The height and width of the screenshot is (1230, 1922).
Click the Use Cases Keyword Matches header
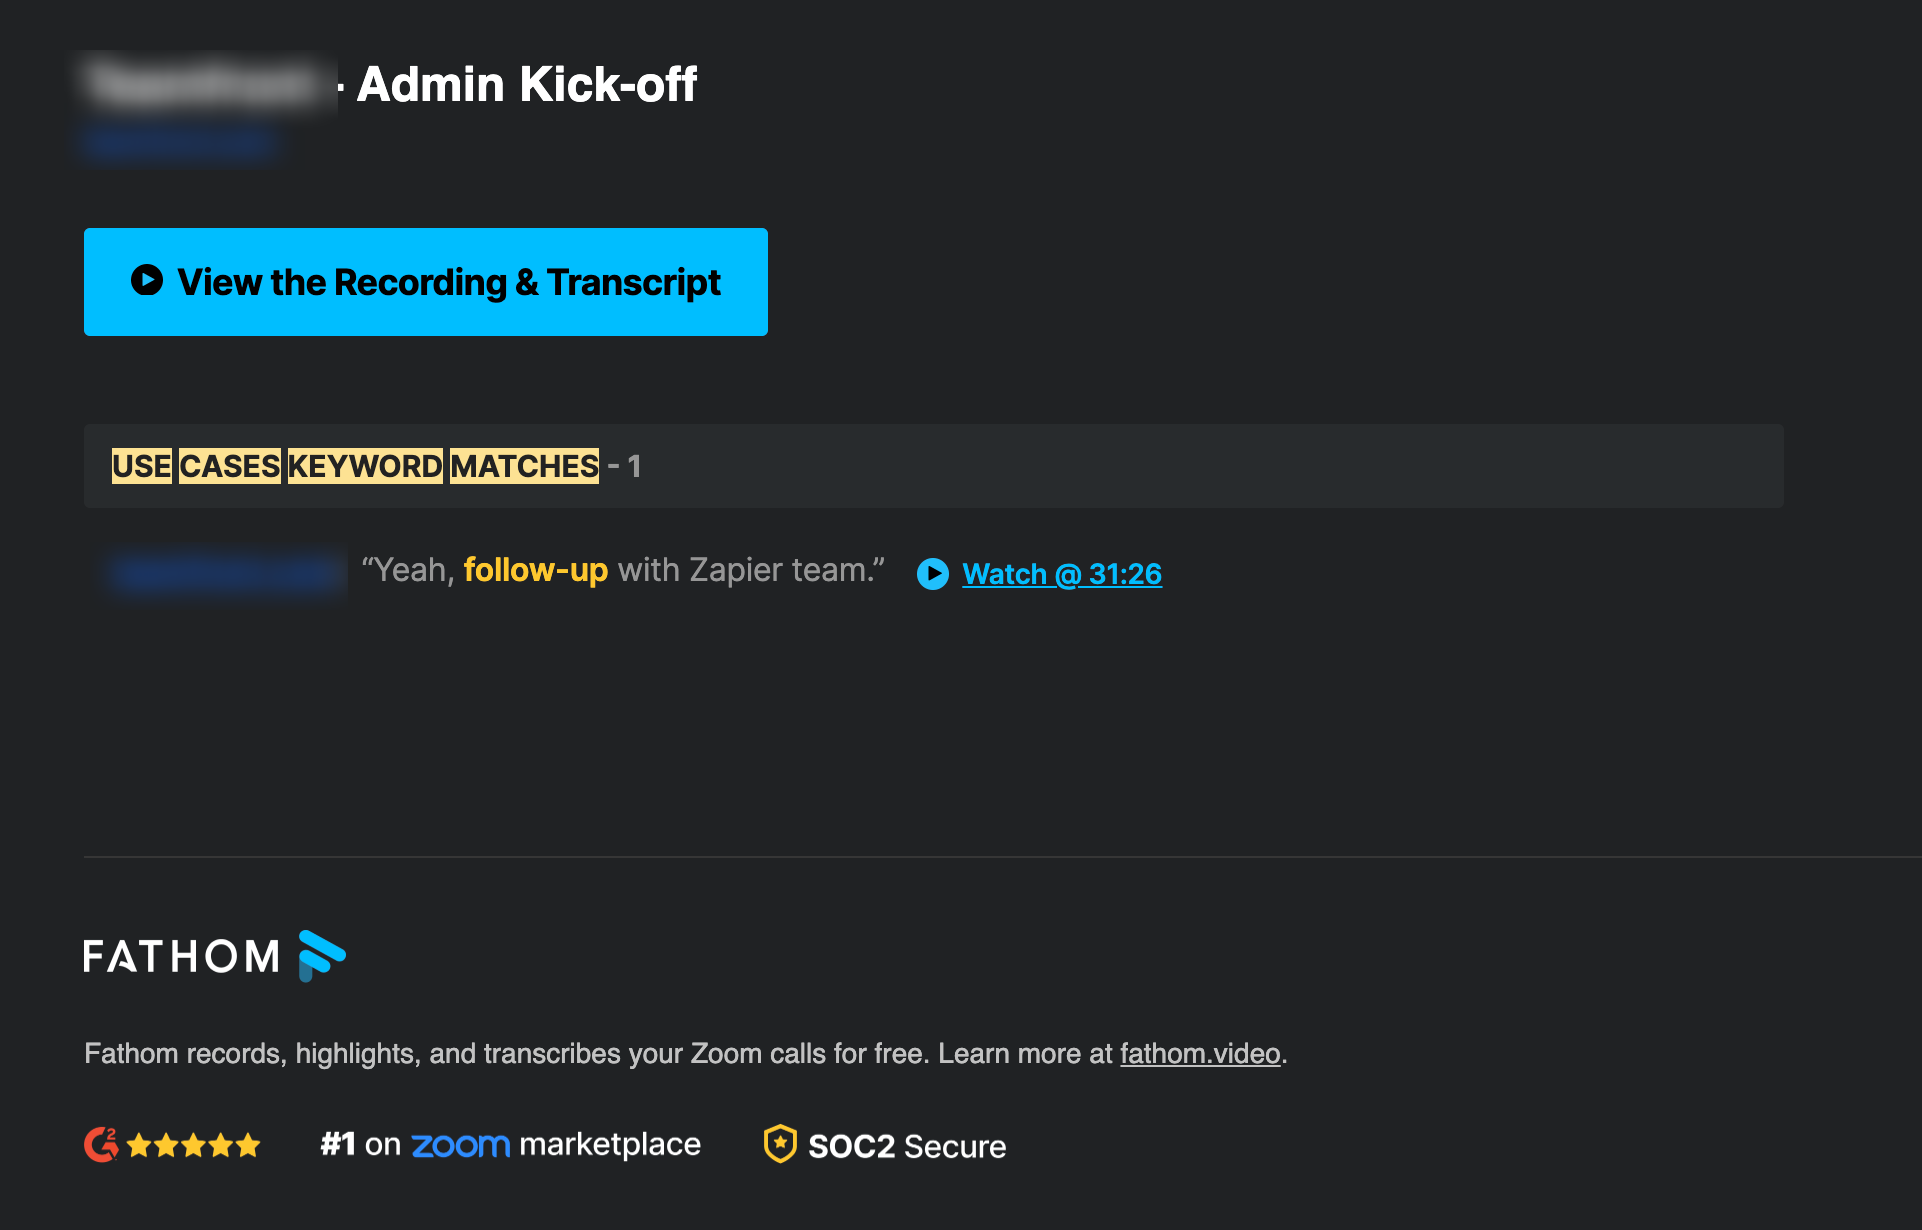pos(355,466)
